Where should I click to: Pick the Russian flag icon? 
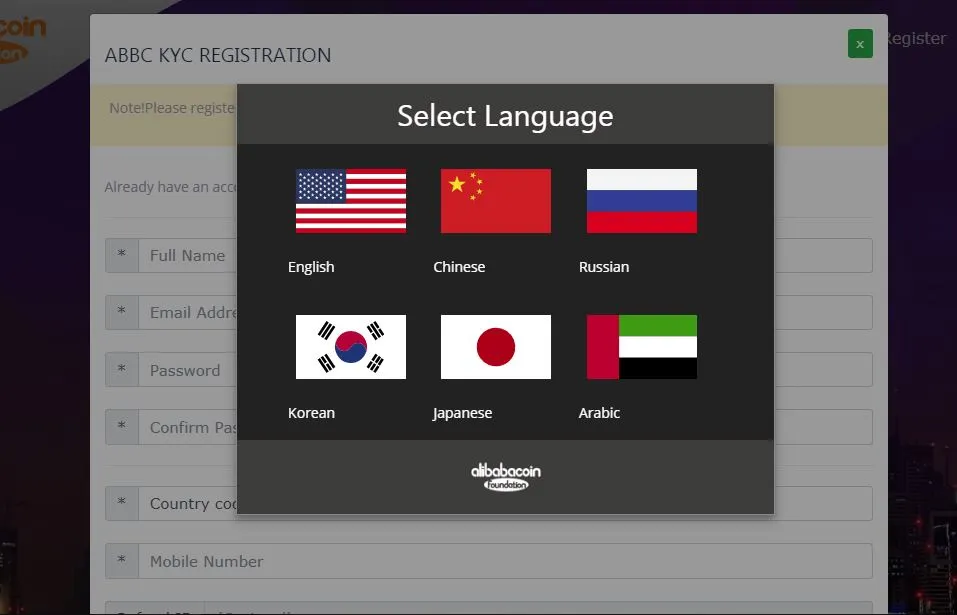(x=641, y=201)
